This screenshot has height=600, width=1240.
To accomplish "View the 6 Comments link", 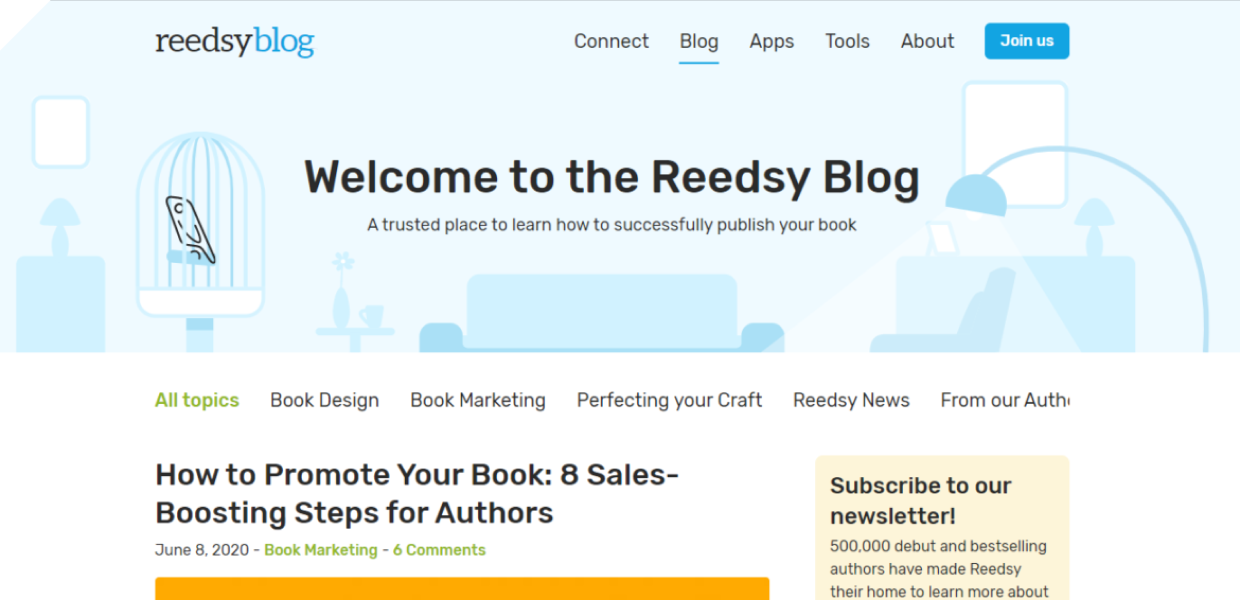I will [439, 550].
